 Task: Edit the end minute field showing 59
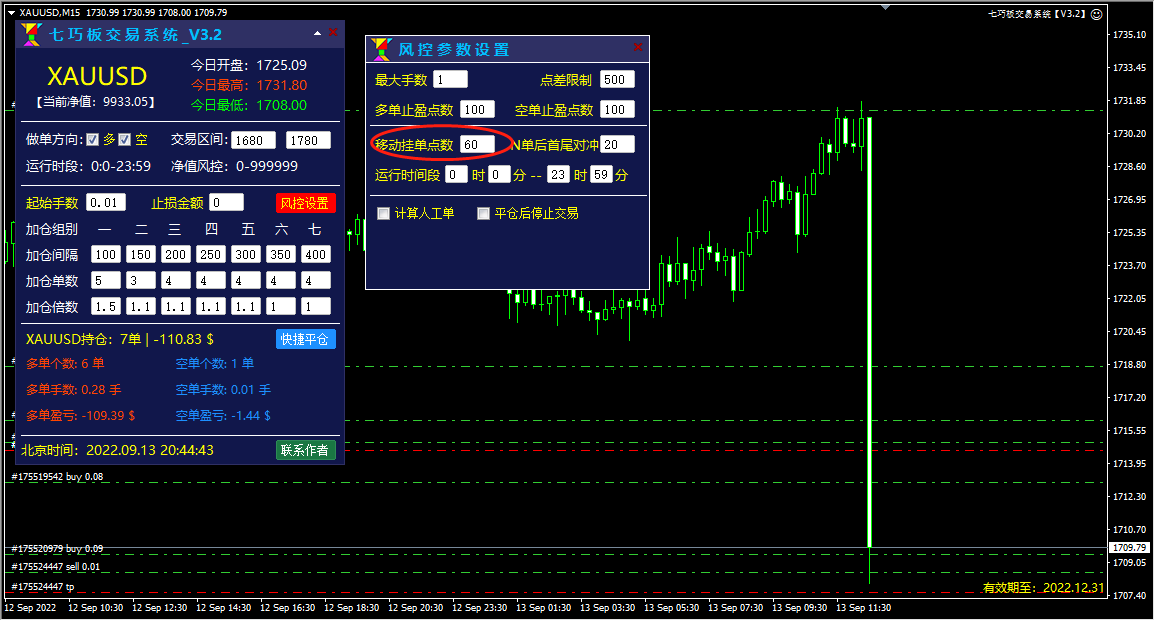(x=602, y=175)
